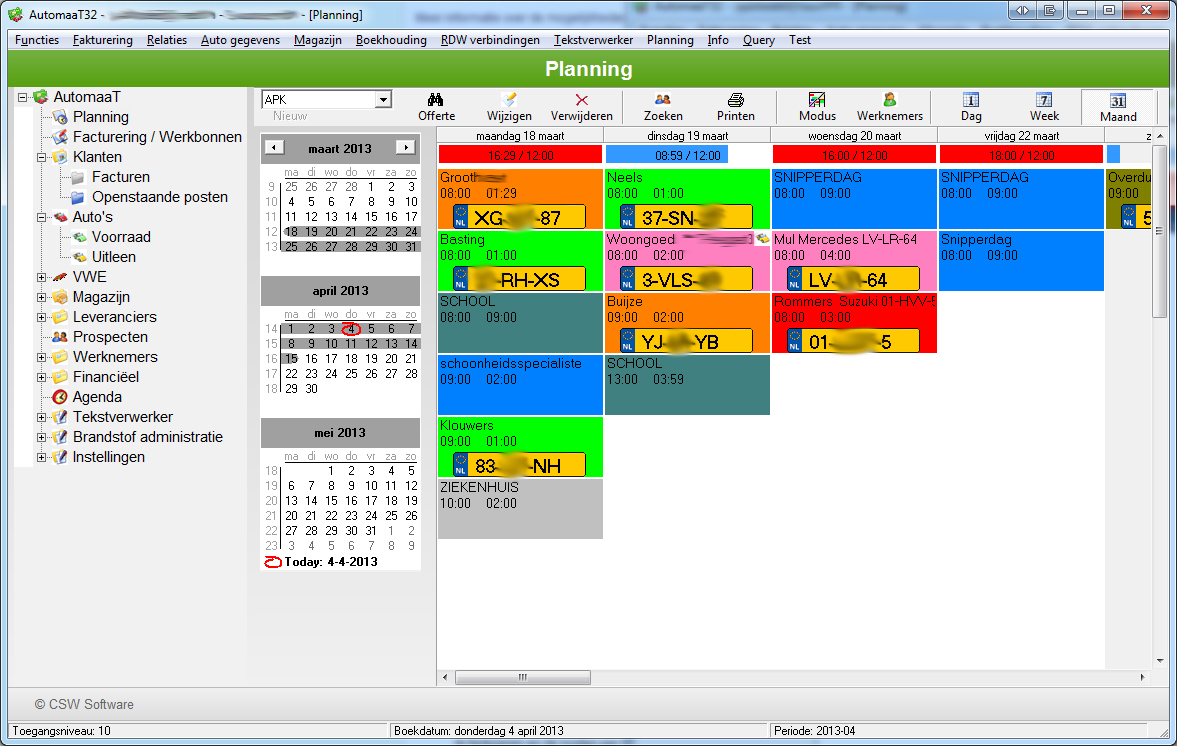Select Facturering / Werkbonnen in tree
The height and width of the screenshot is (746, 1177).
(157, 137)
